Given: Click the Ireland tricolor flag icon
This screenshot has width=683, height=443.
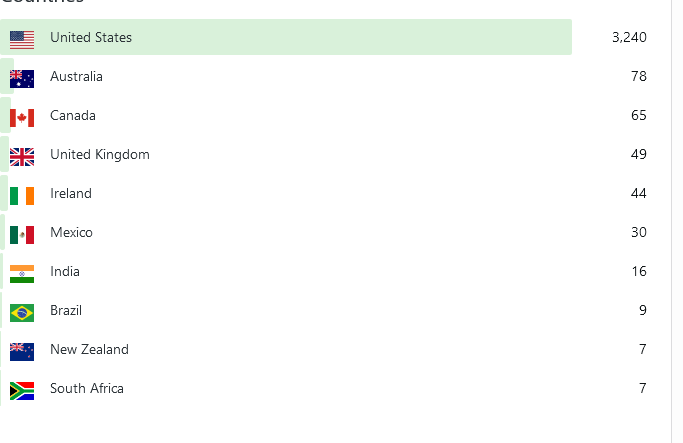Looking at the screenshot, I should [22, 195].
